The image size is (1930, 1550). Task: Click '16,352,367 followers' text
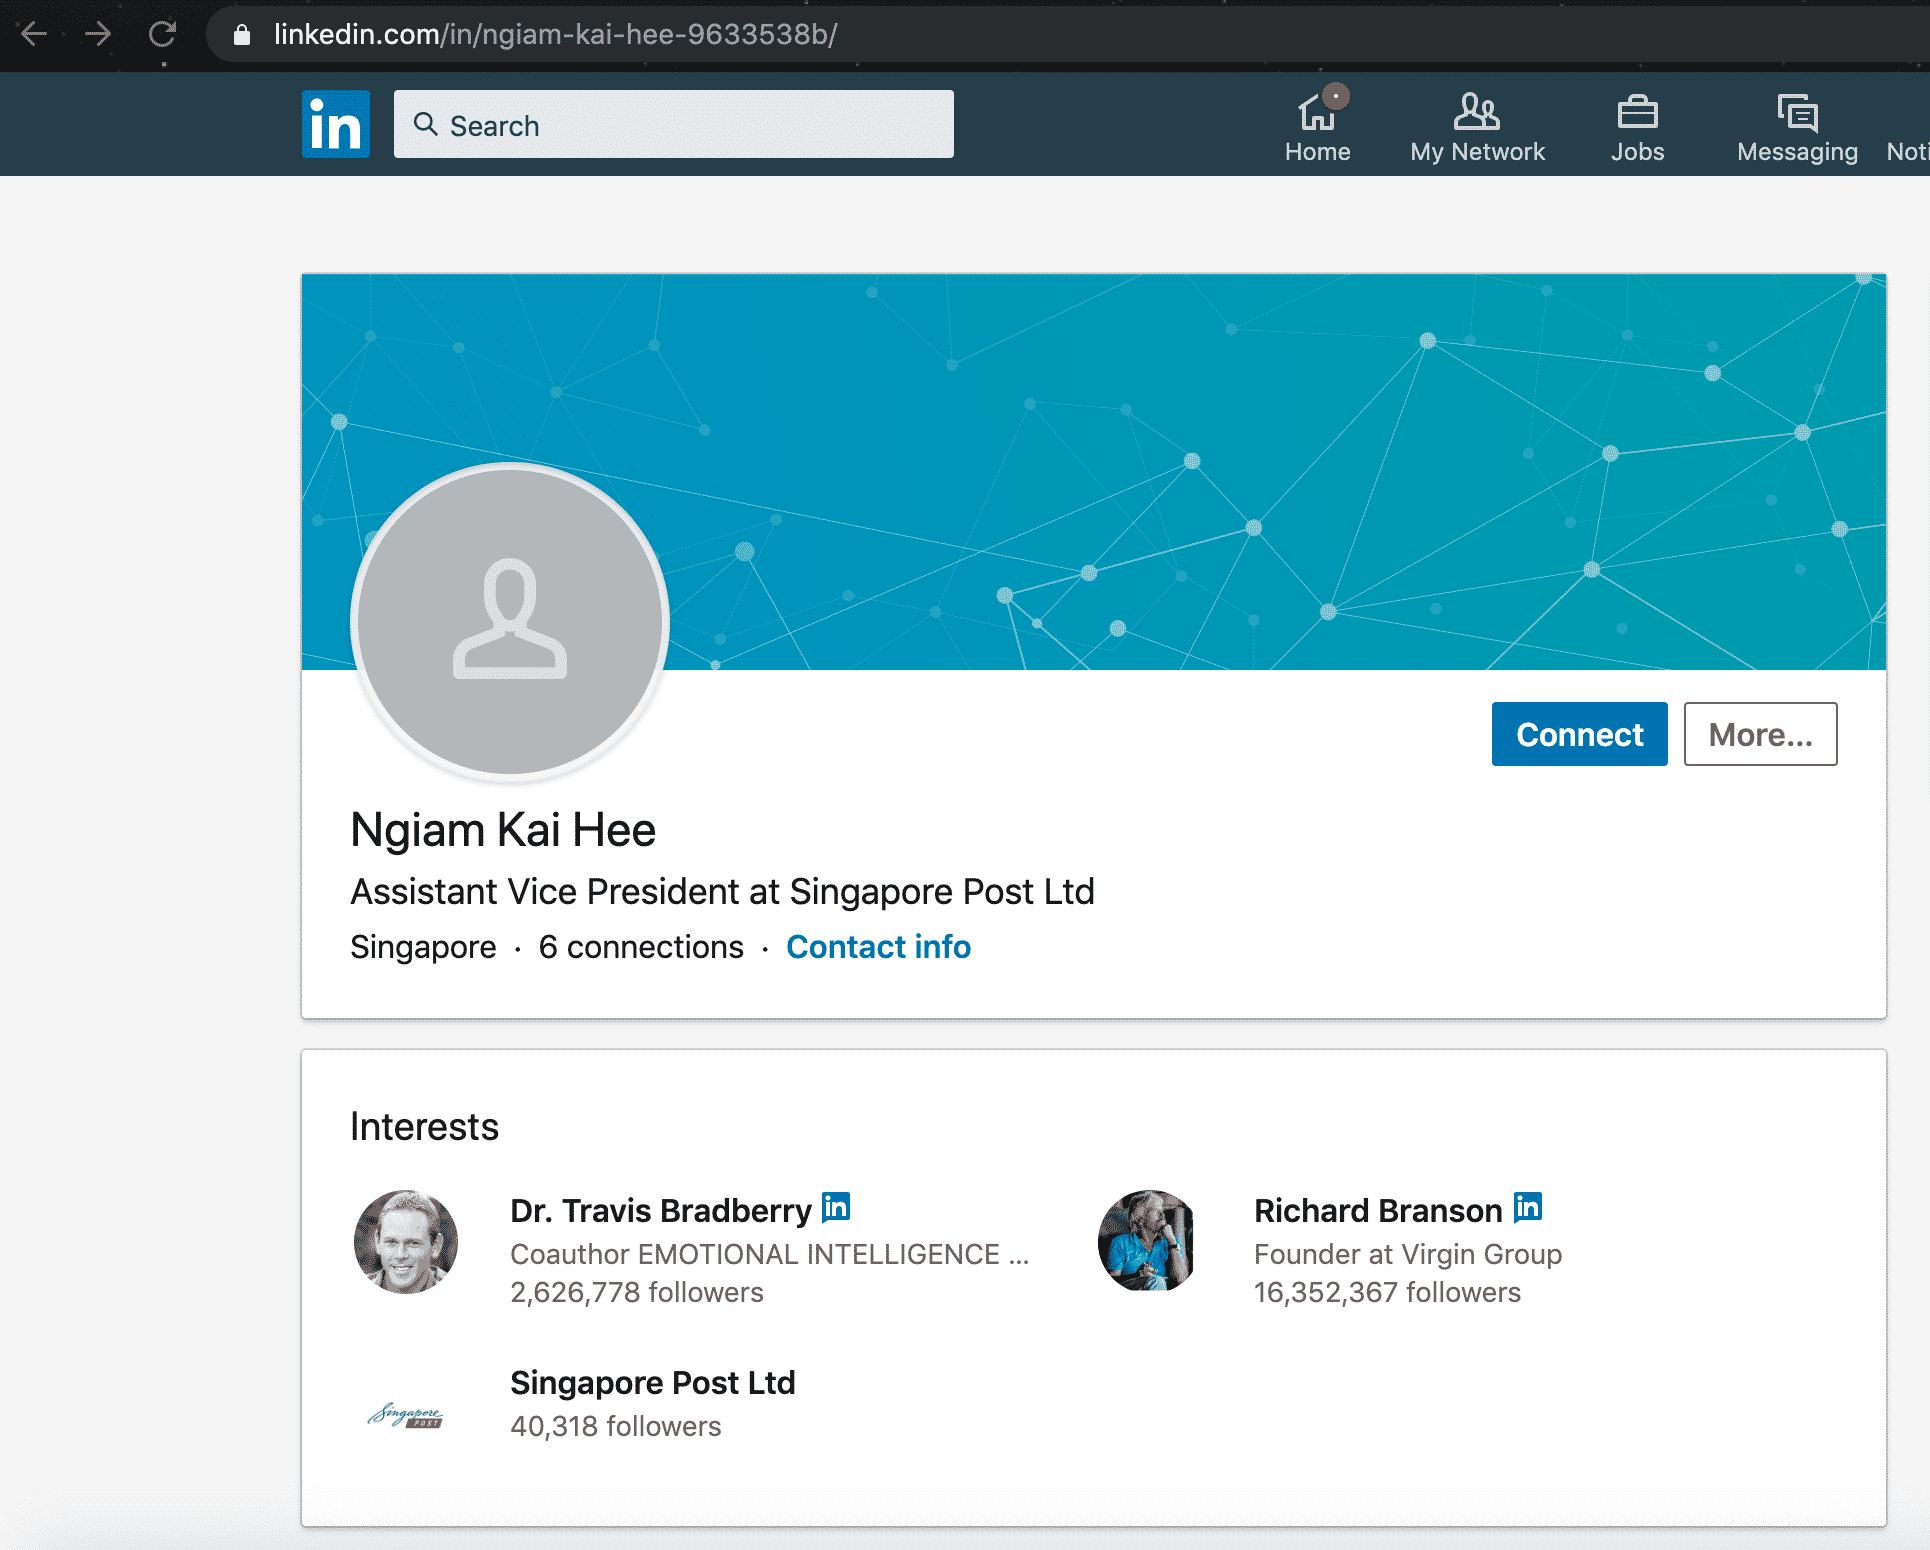coord(1387,1293)
